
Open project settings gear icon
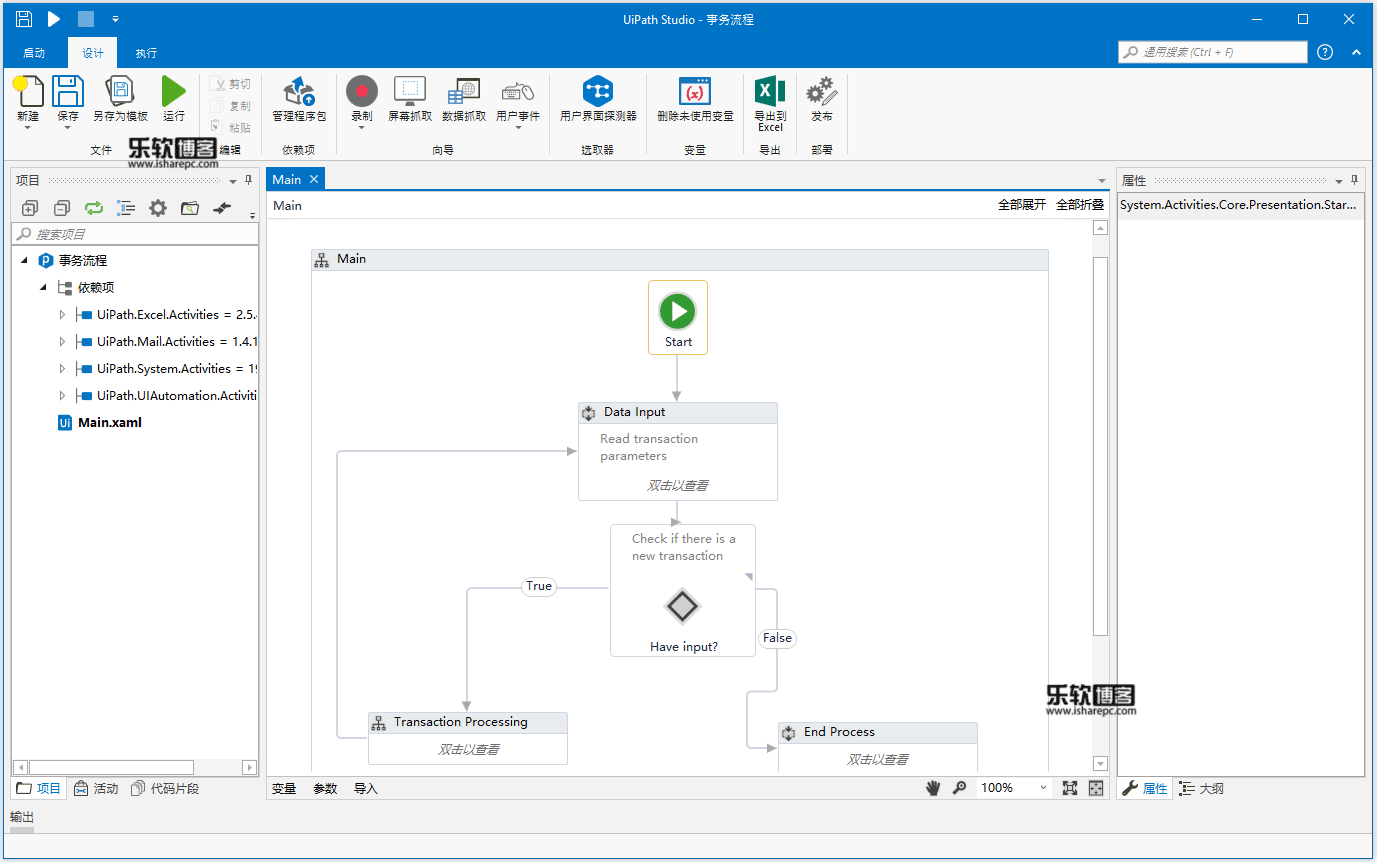click(x=158, y=208)
